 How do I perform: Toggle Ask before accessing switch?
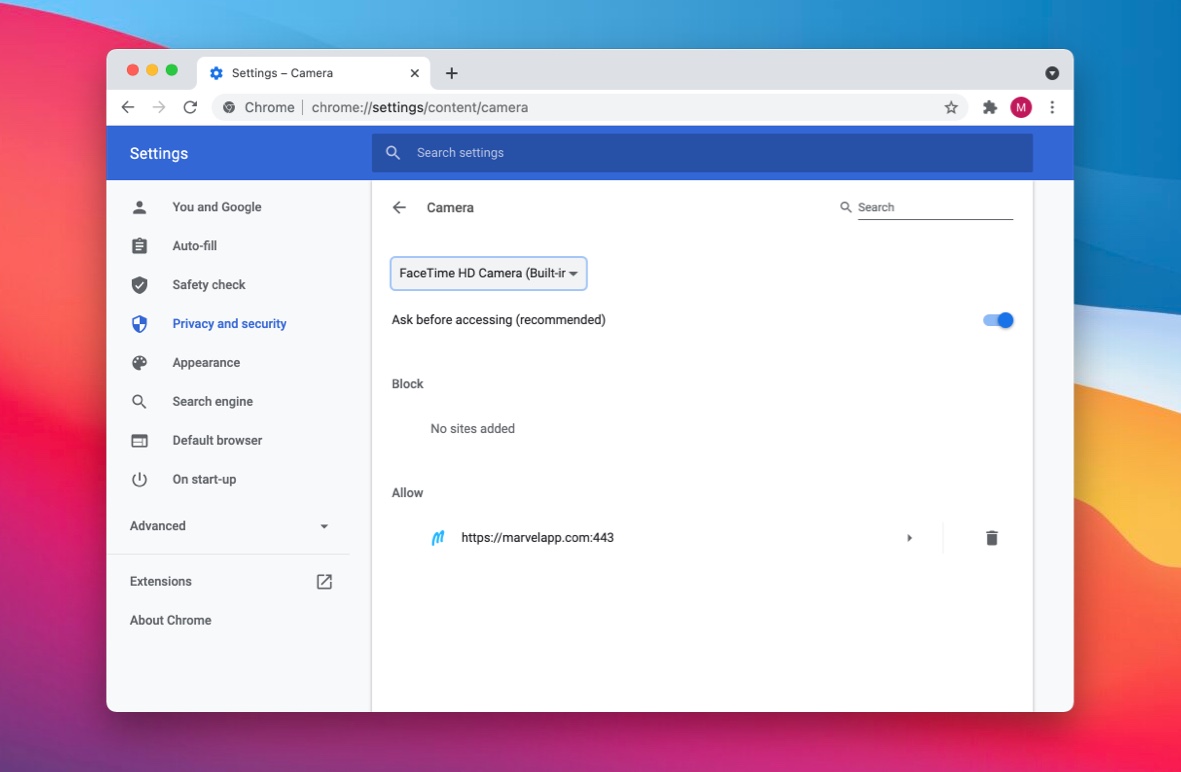pos(998,320)
